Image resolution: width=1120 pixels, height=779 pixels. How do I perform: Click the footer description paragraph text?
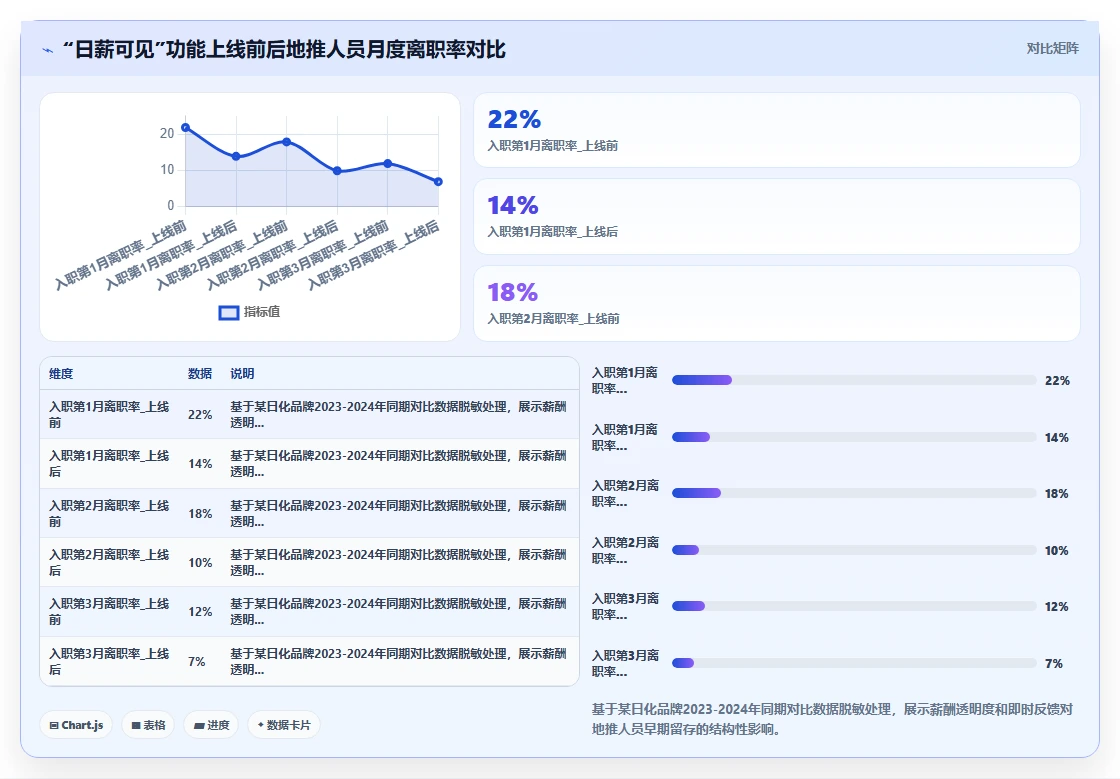click(832, 719)
